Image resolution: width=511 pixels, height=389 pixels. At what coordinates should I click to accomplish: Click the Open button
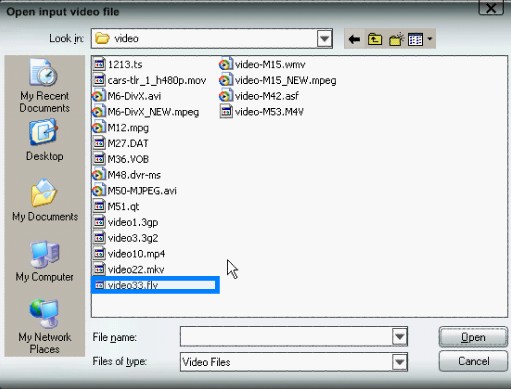[473, 337]
